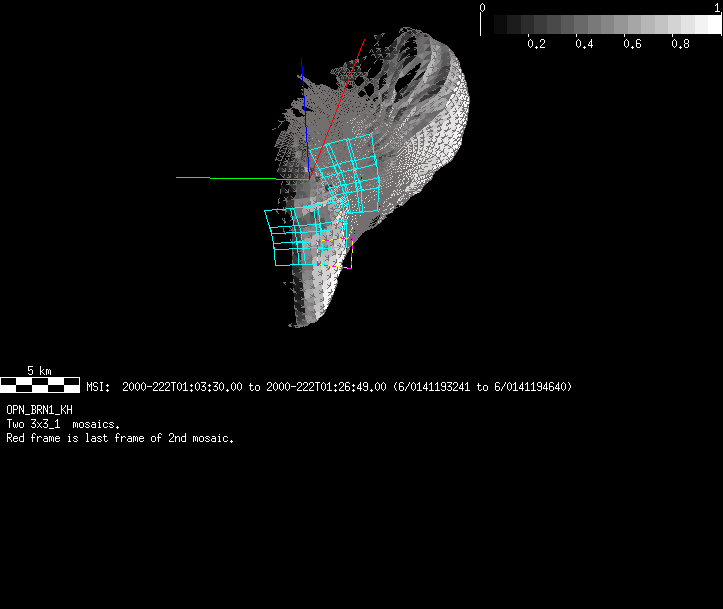
Task: Click the 'Red frame is last frame' note
Action: tap(120, 438)
